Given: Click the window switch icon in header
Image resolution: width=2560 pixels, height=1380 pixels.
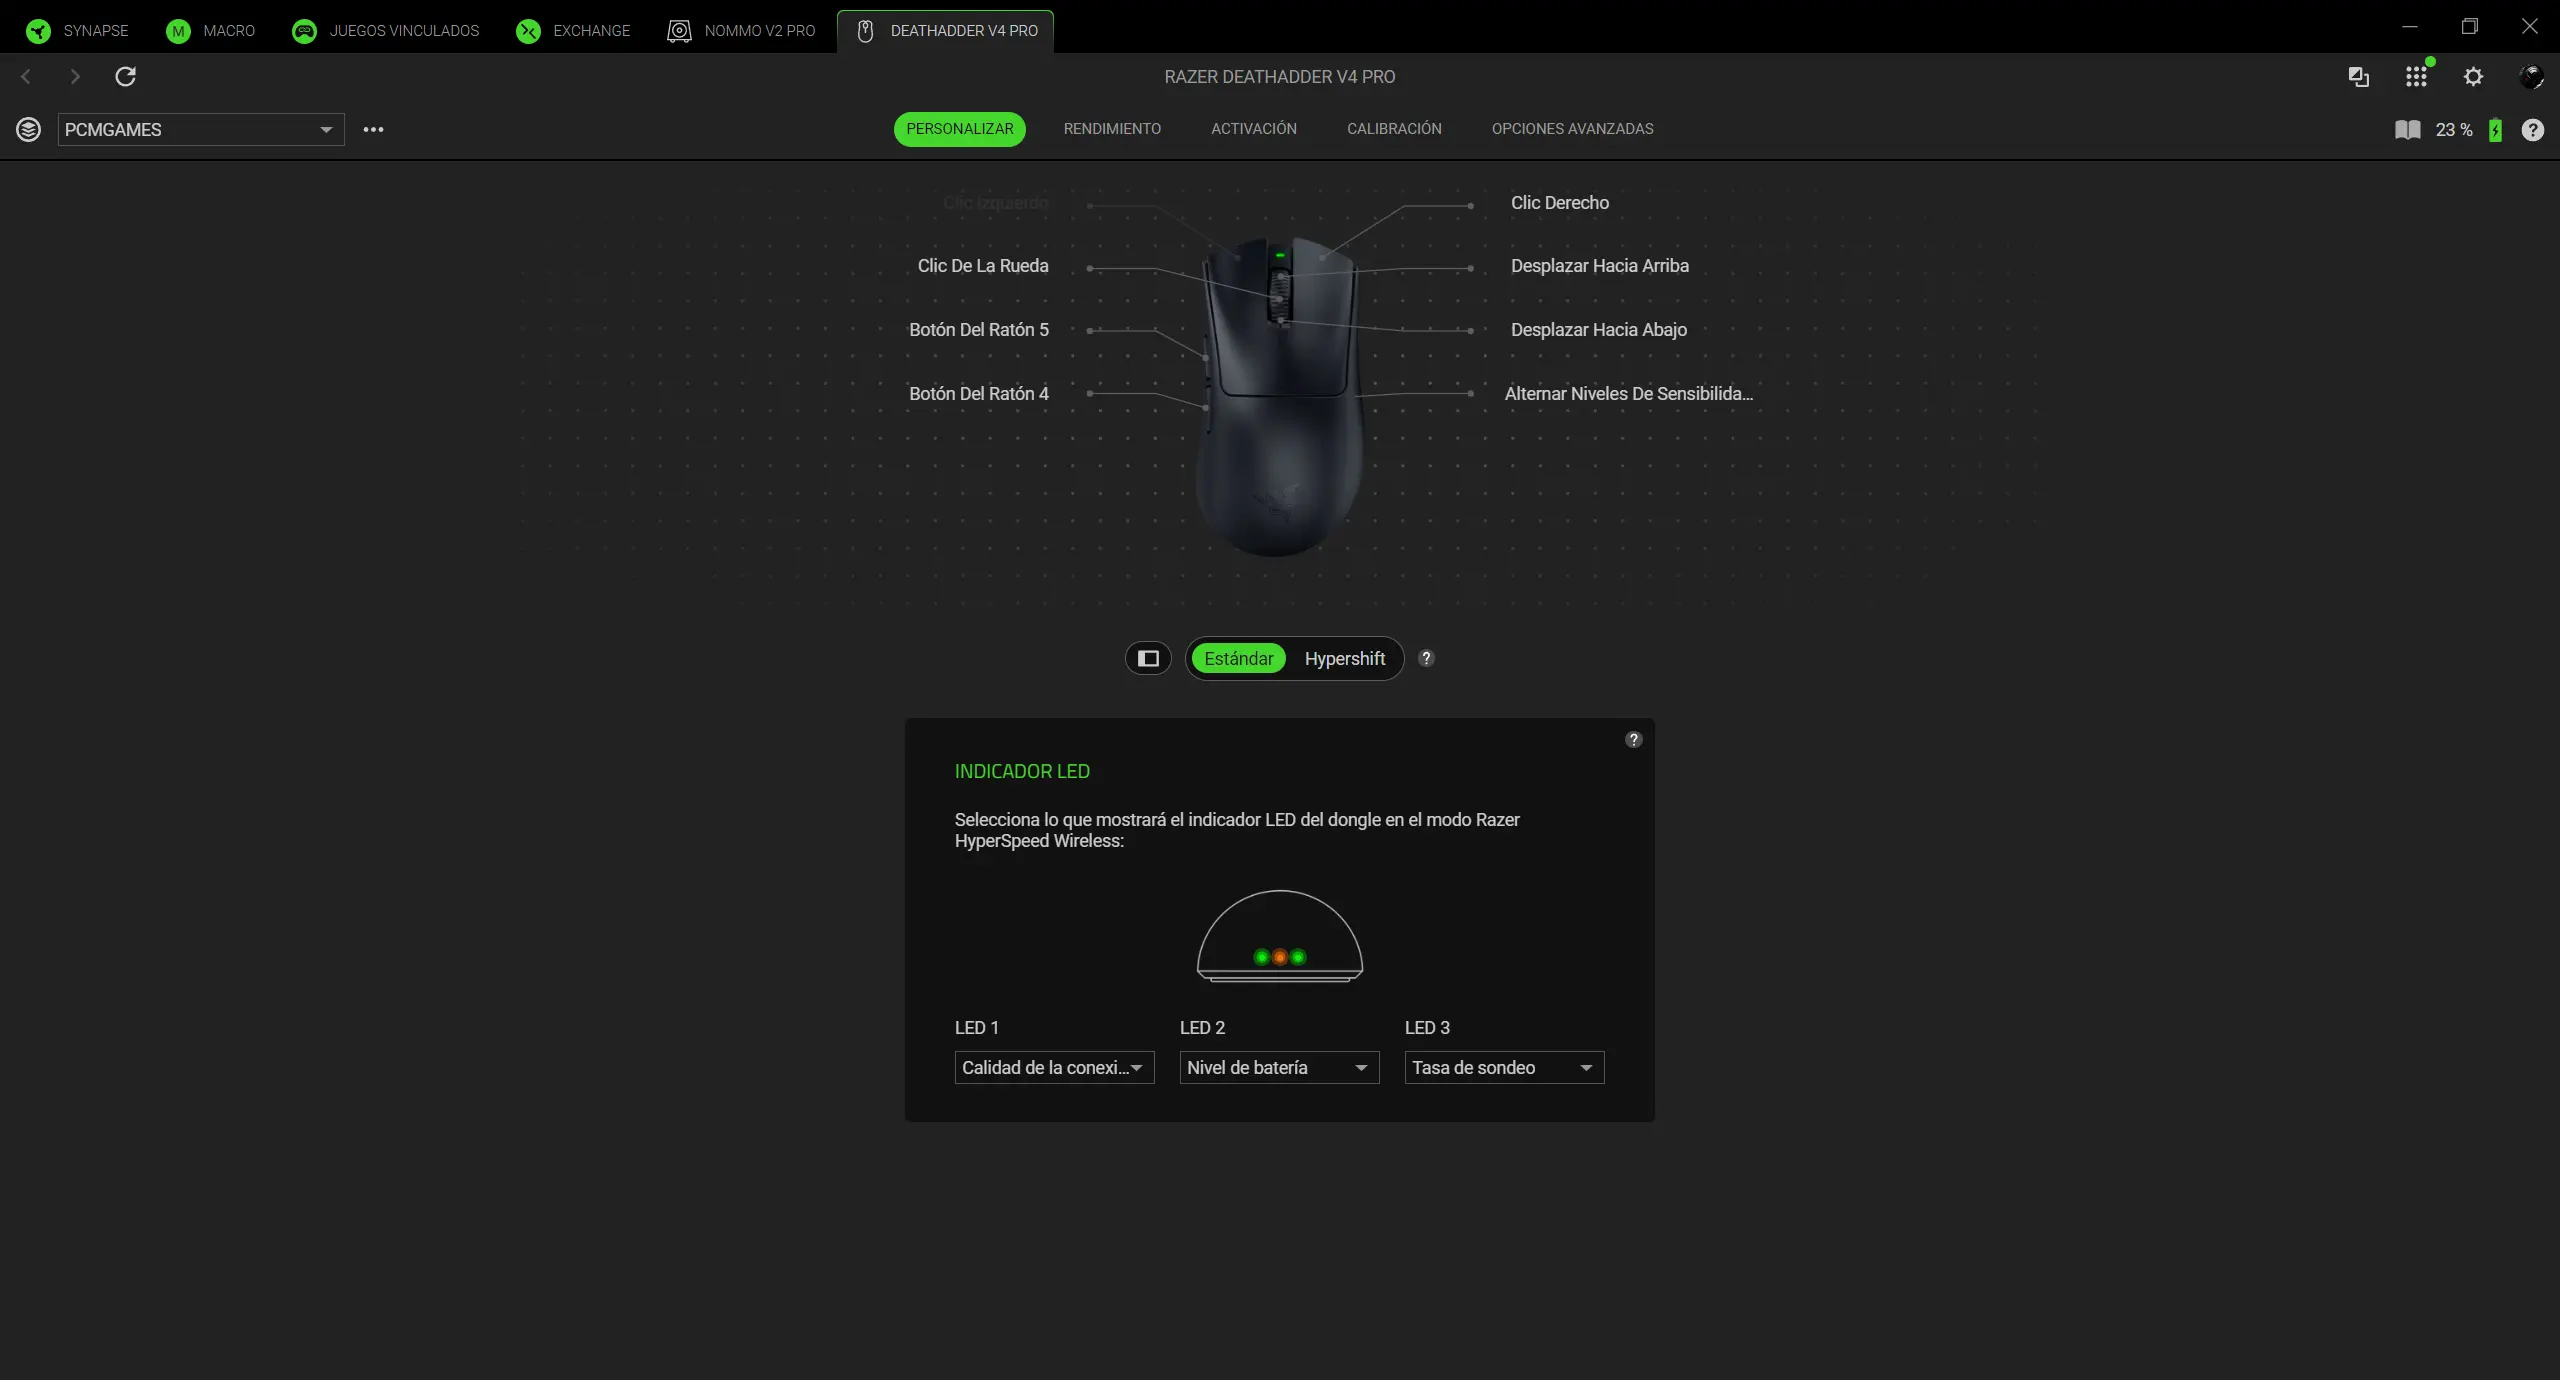Looking at the screenshot, I should [2358, 76].
